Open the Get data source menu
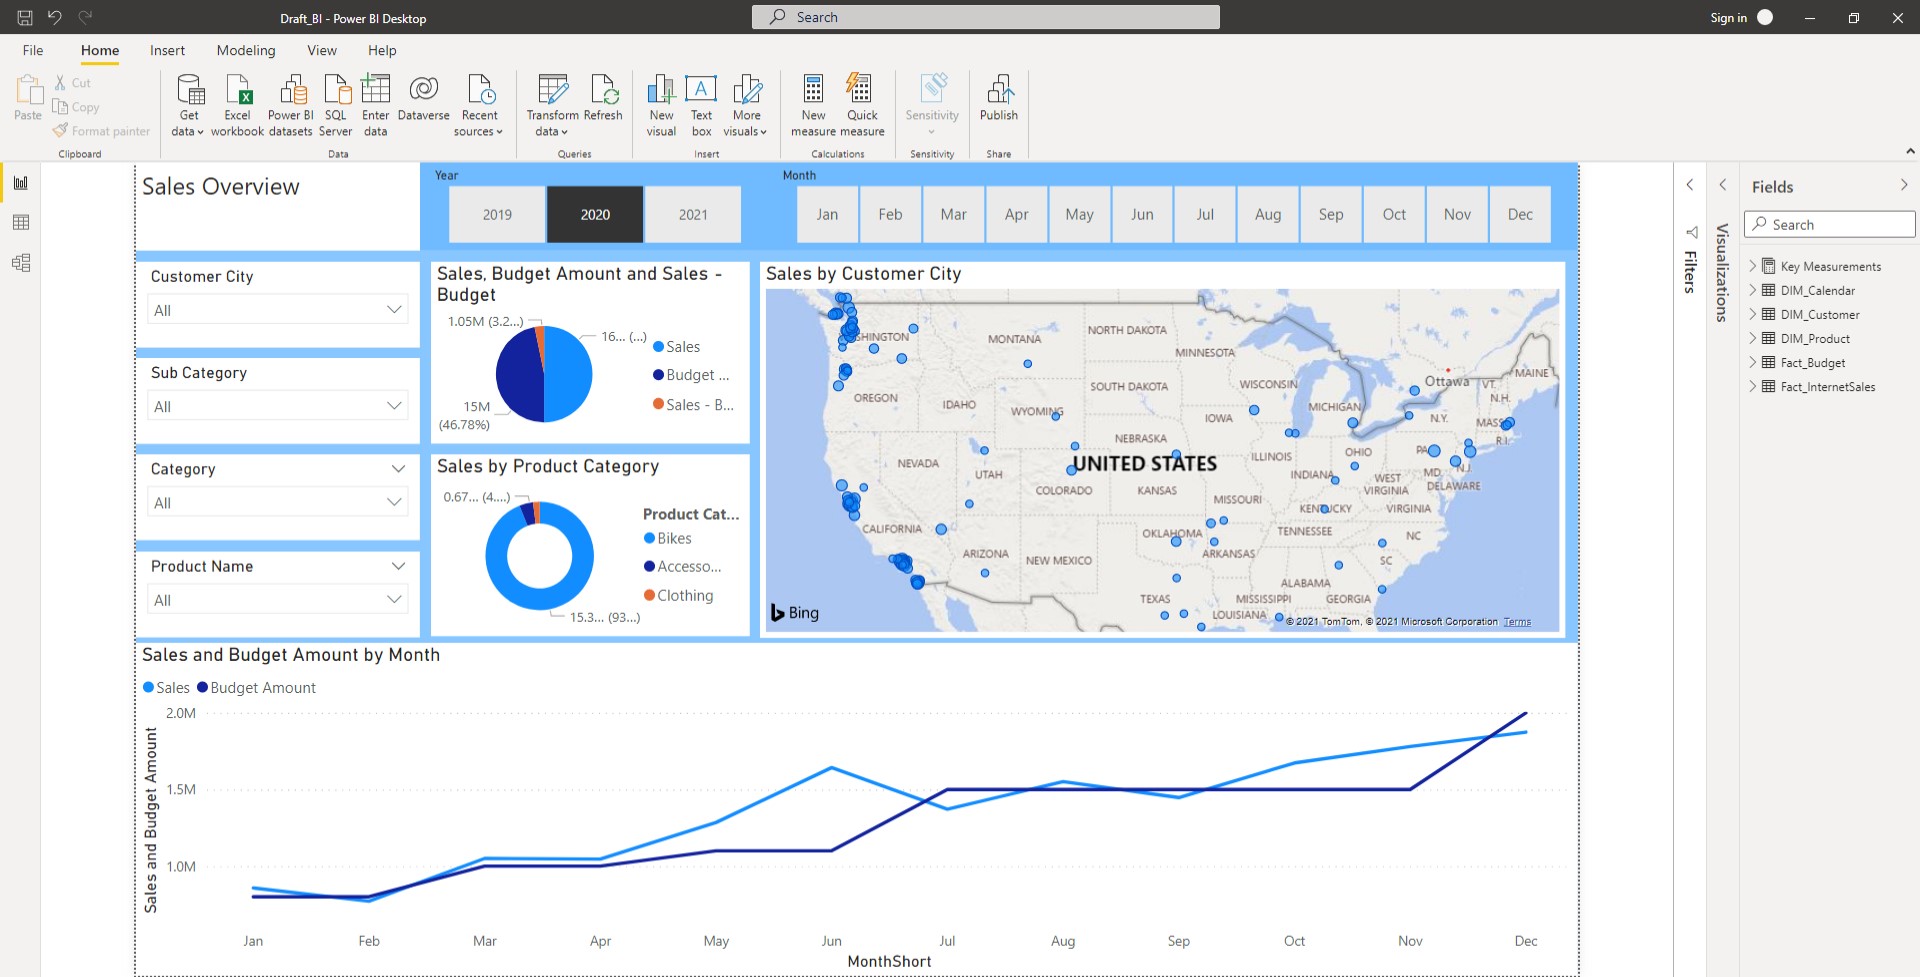Image resolution: width=1920 pixels, height=977 pixels. [188, 105]
